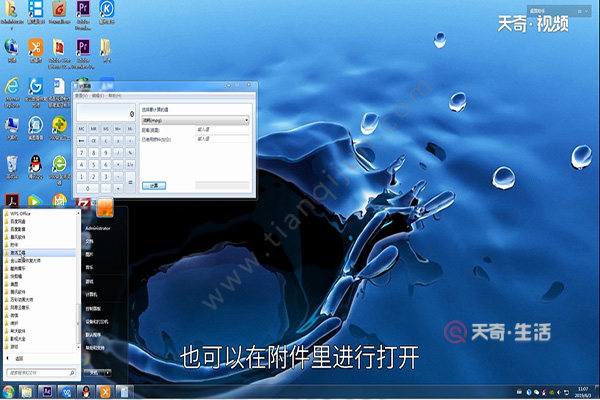600x400 pixels.
Task: Open the shutdown options arrow
Action: pos(110,373)
